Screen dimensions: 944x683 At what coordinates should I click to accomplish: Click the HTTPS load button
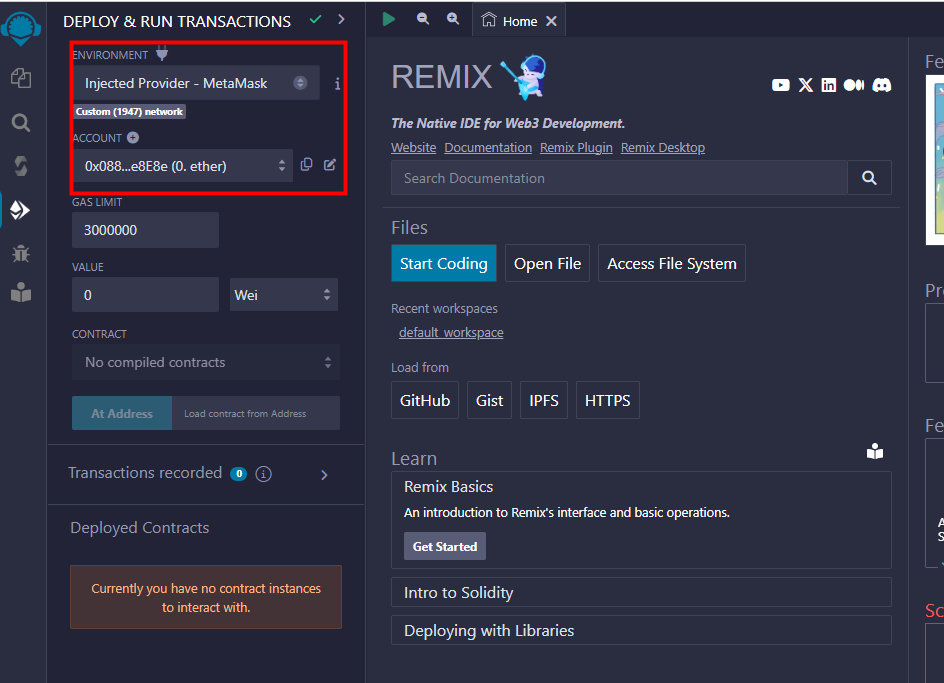607,400
